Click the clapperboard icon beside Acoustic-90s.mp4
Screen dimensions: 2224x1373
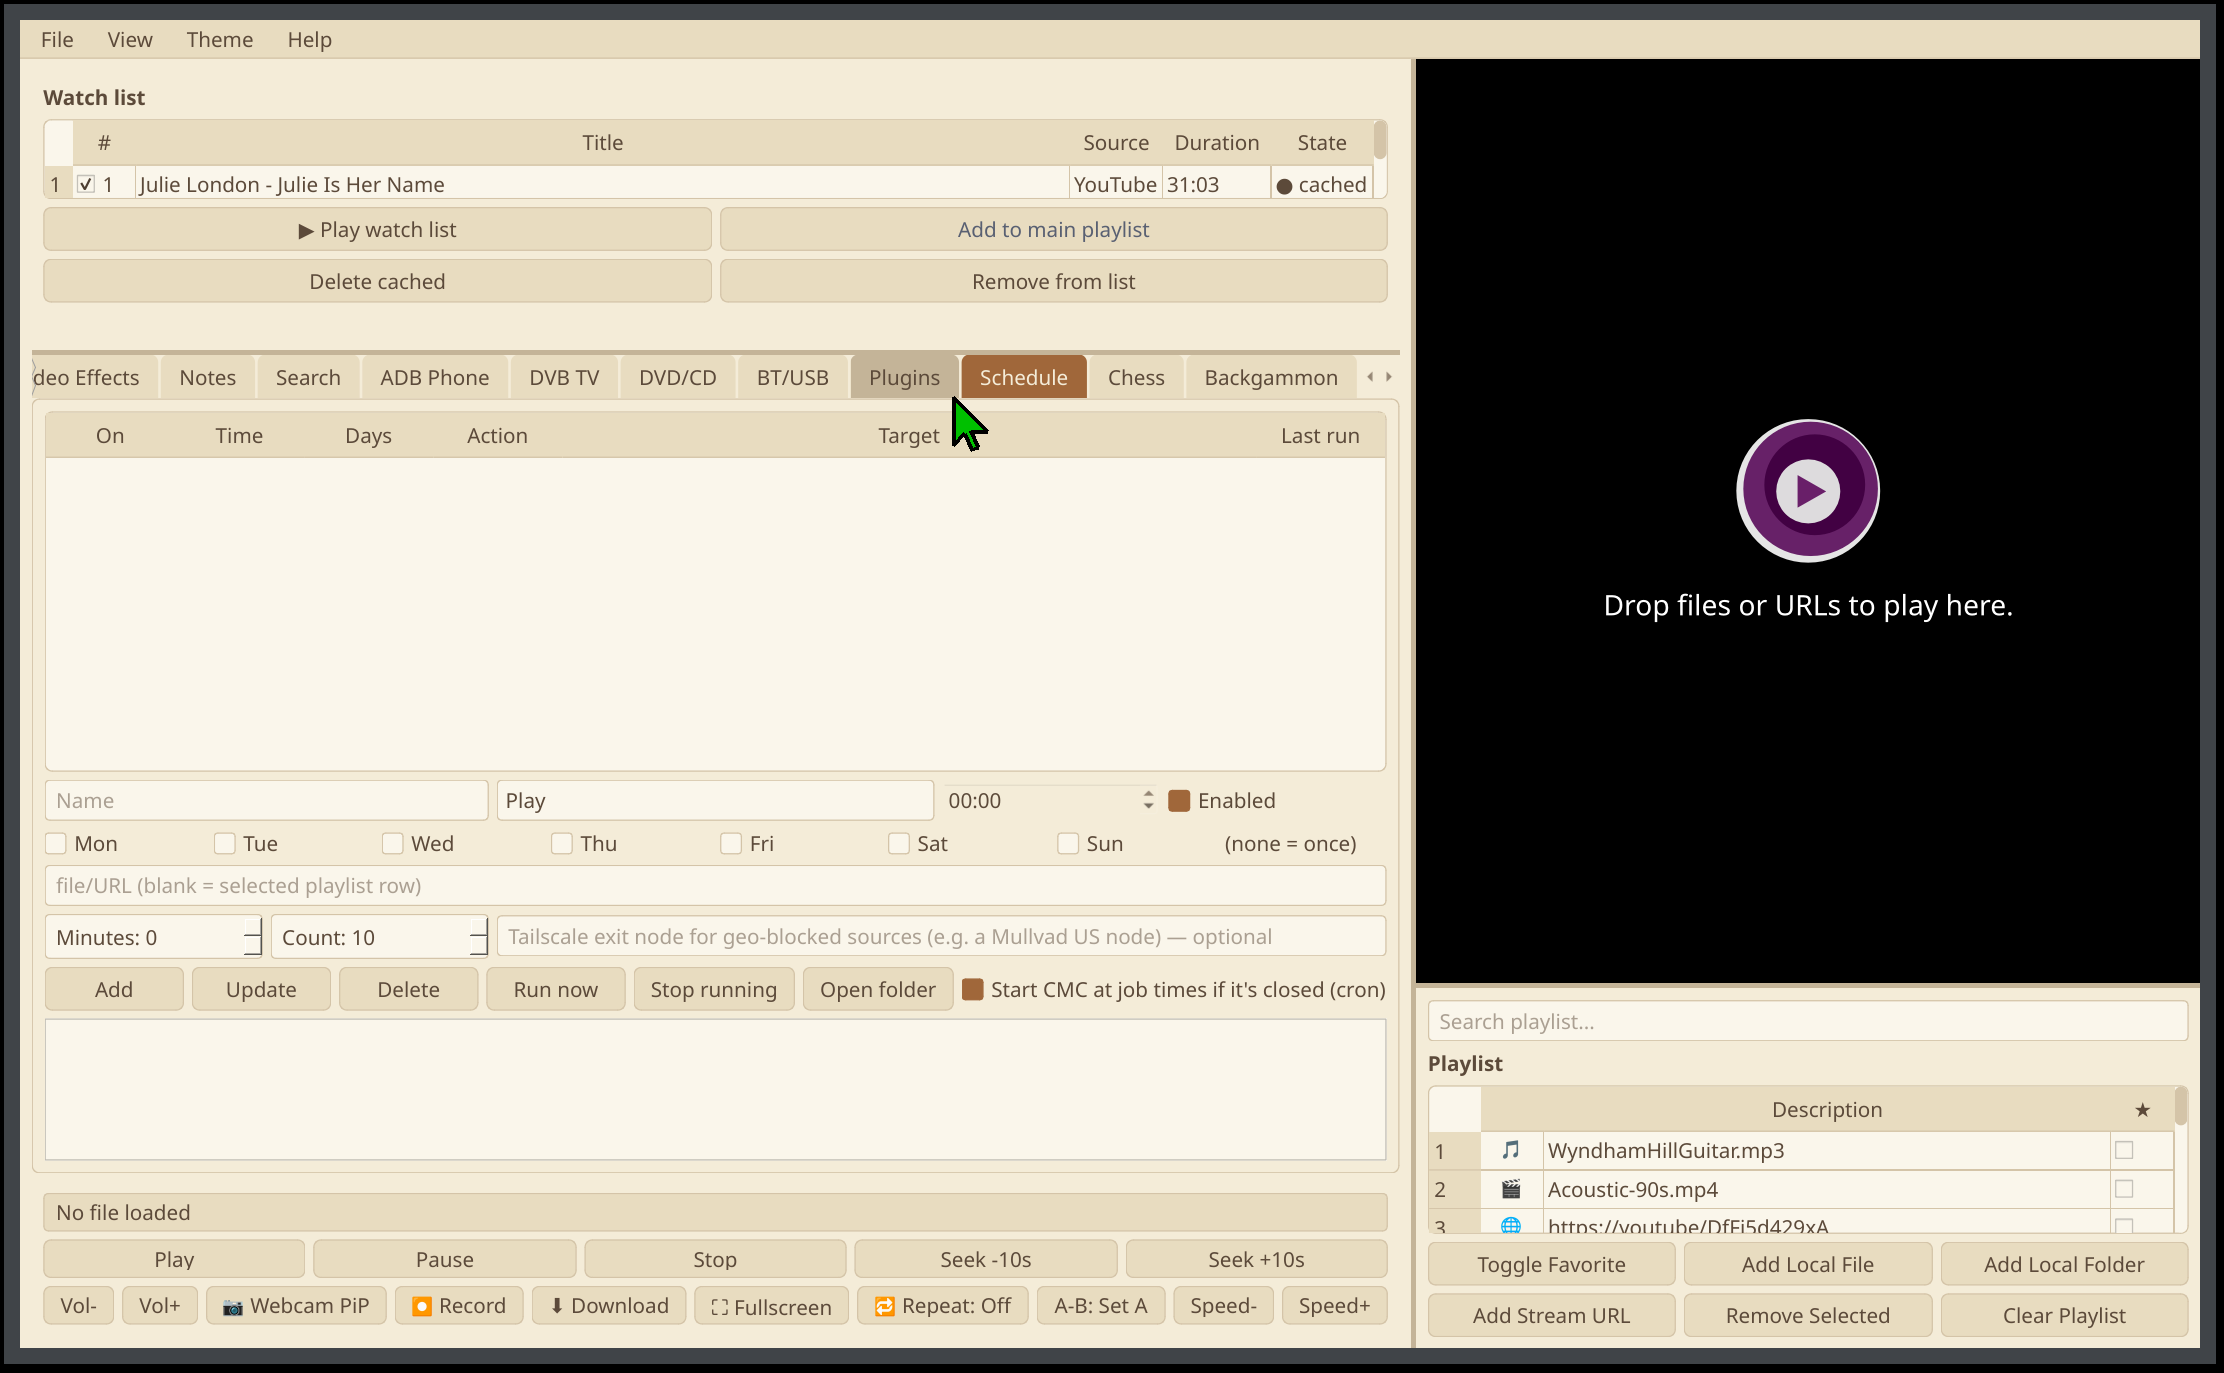click(1511, 1189)
